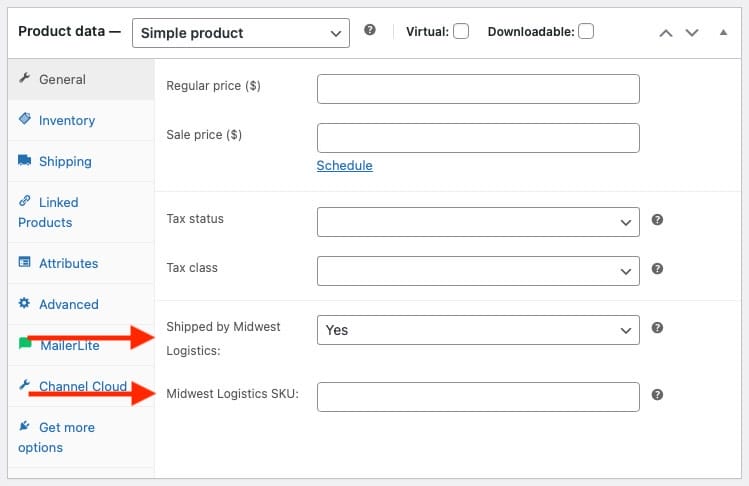Enable the Virtual checkbox
The height and width of the screenshot is (486, 749).
461,32
